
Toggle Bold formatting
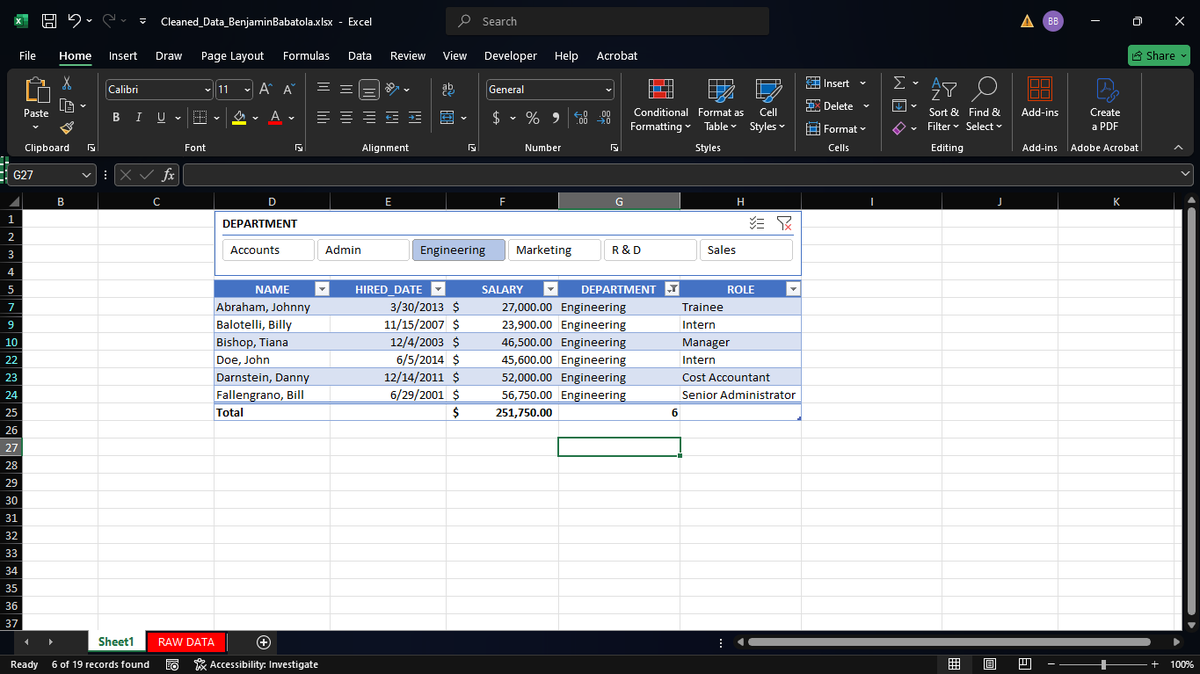116,118
